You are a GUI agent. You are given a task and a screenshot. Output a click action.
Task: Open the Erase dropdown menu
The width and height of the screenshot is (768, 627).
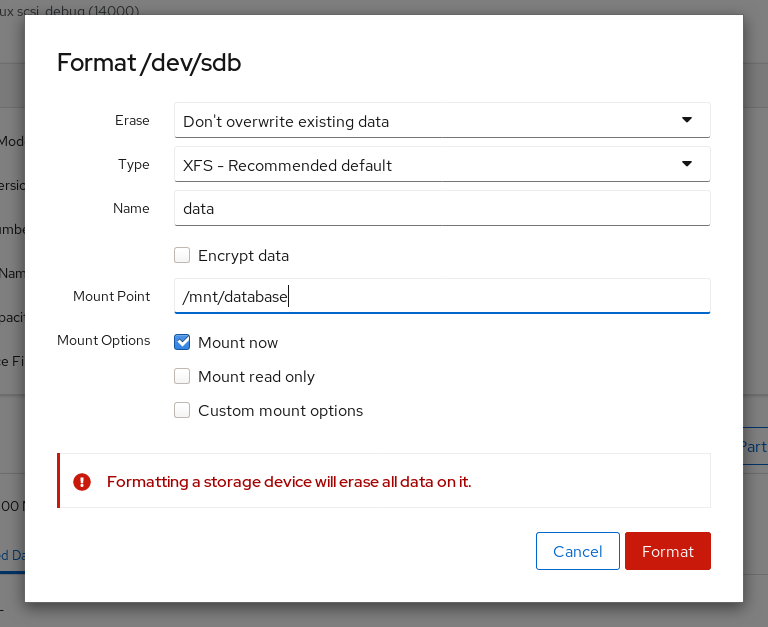[442, 121]
